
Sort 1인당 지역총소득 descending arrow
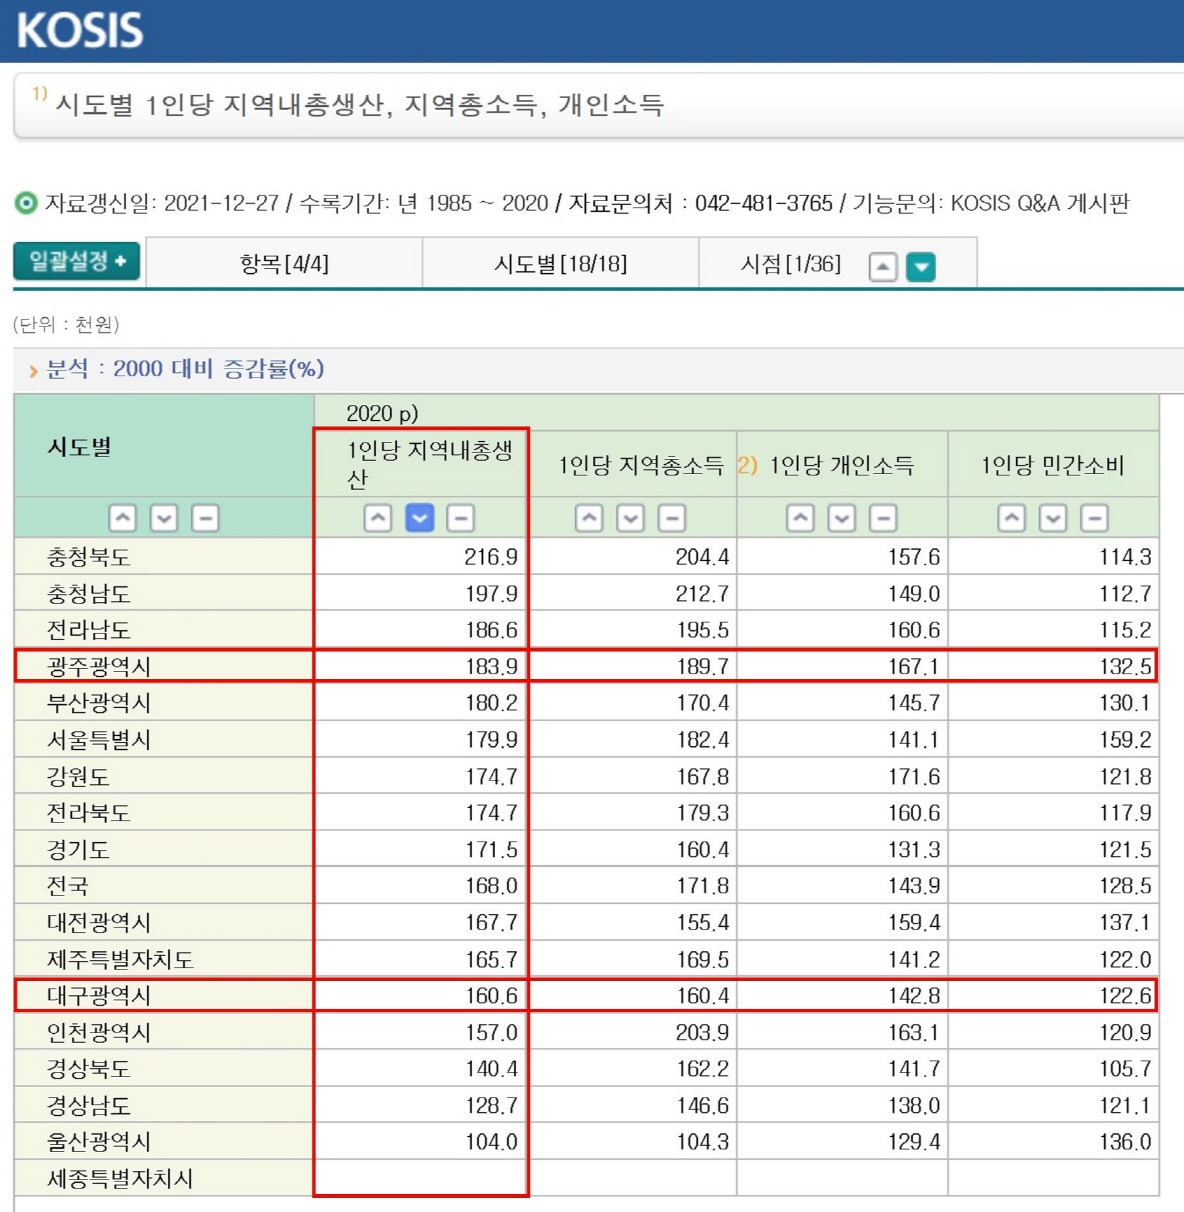pos(631,518)
